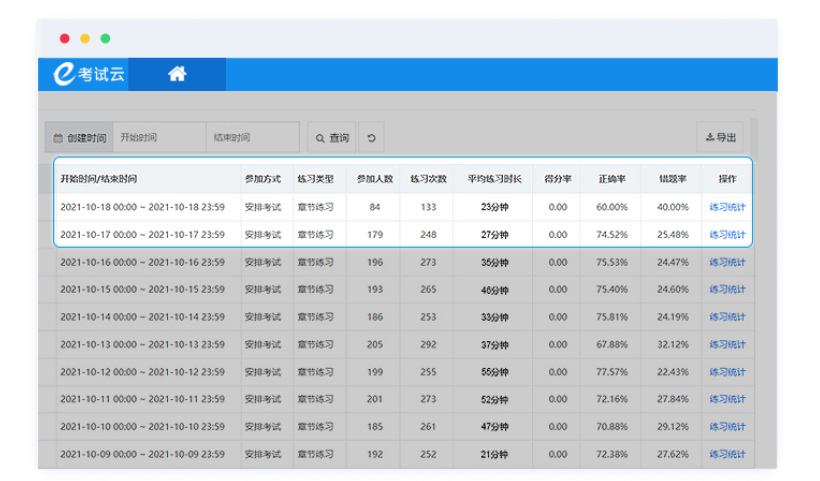
Task: Click the yellow minimize window dot
Action: pyautogui.click(x=85, y=39)
